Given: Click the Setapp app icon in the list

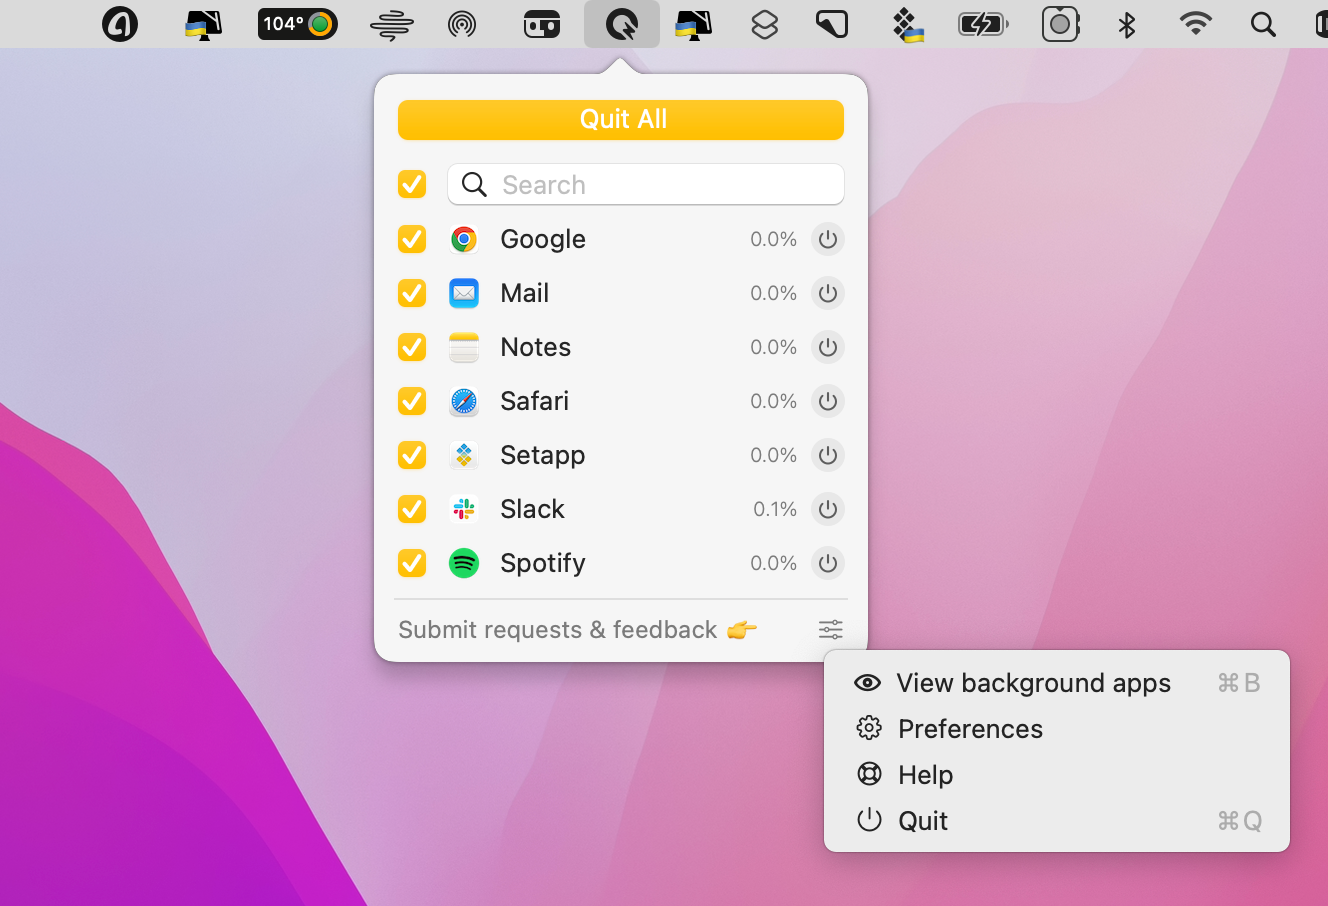Looking at the screenshot, I should coord(464,455).
